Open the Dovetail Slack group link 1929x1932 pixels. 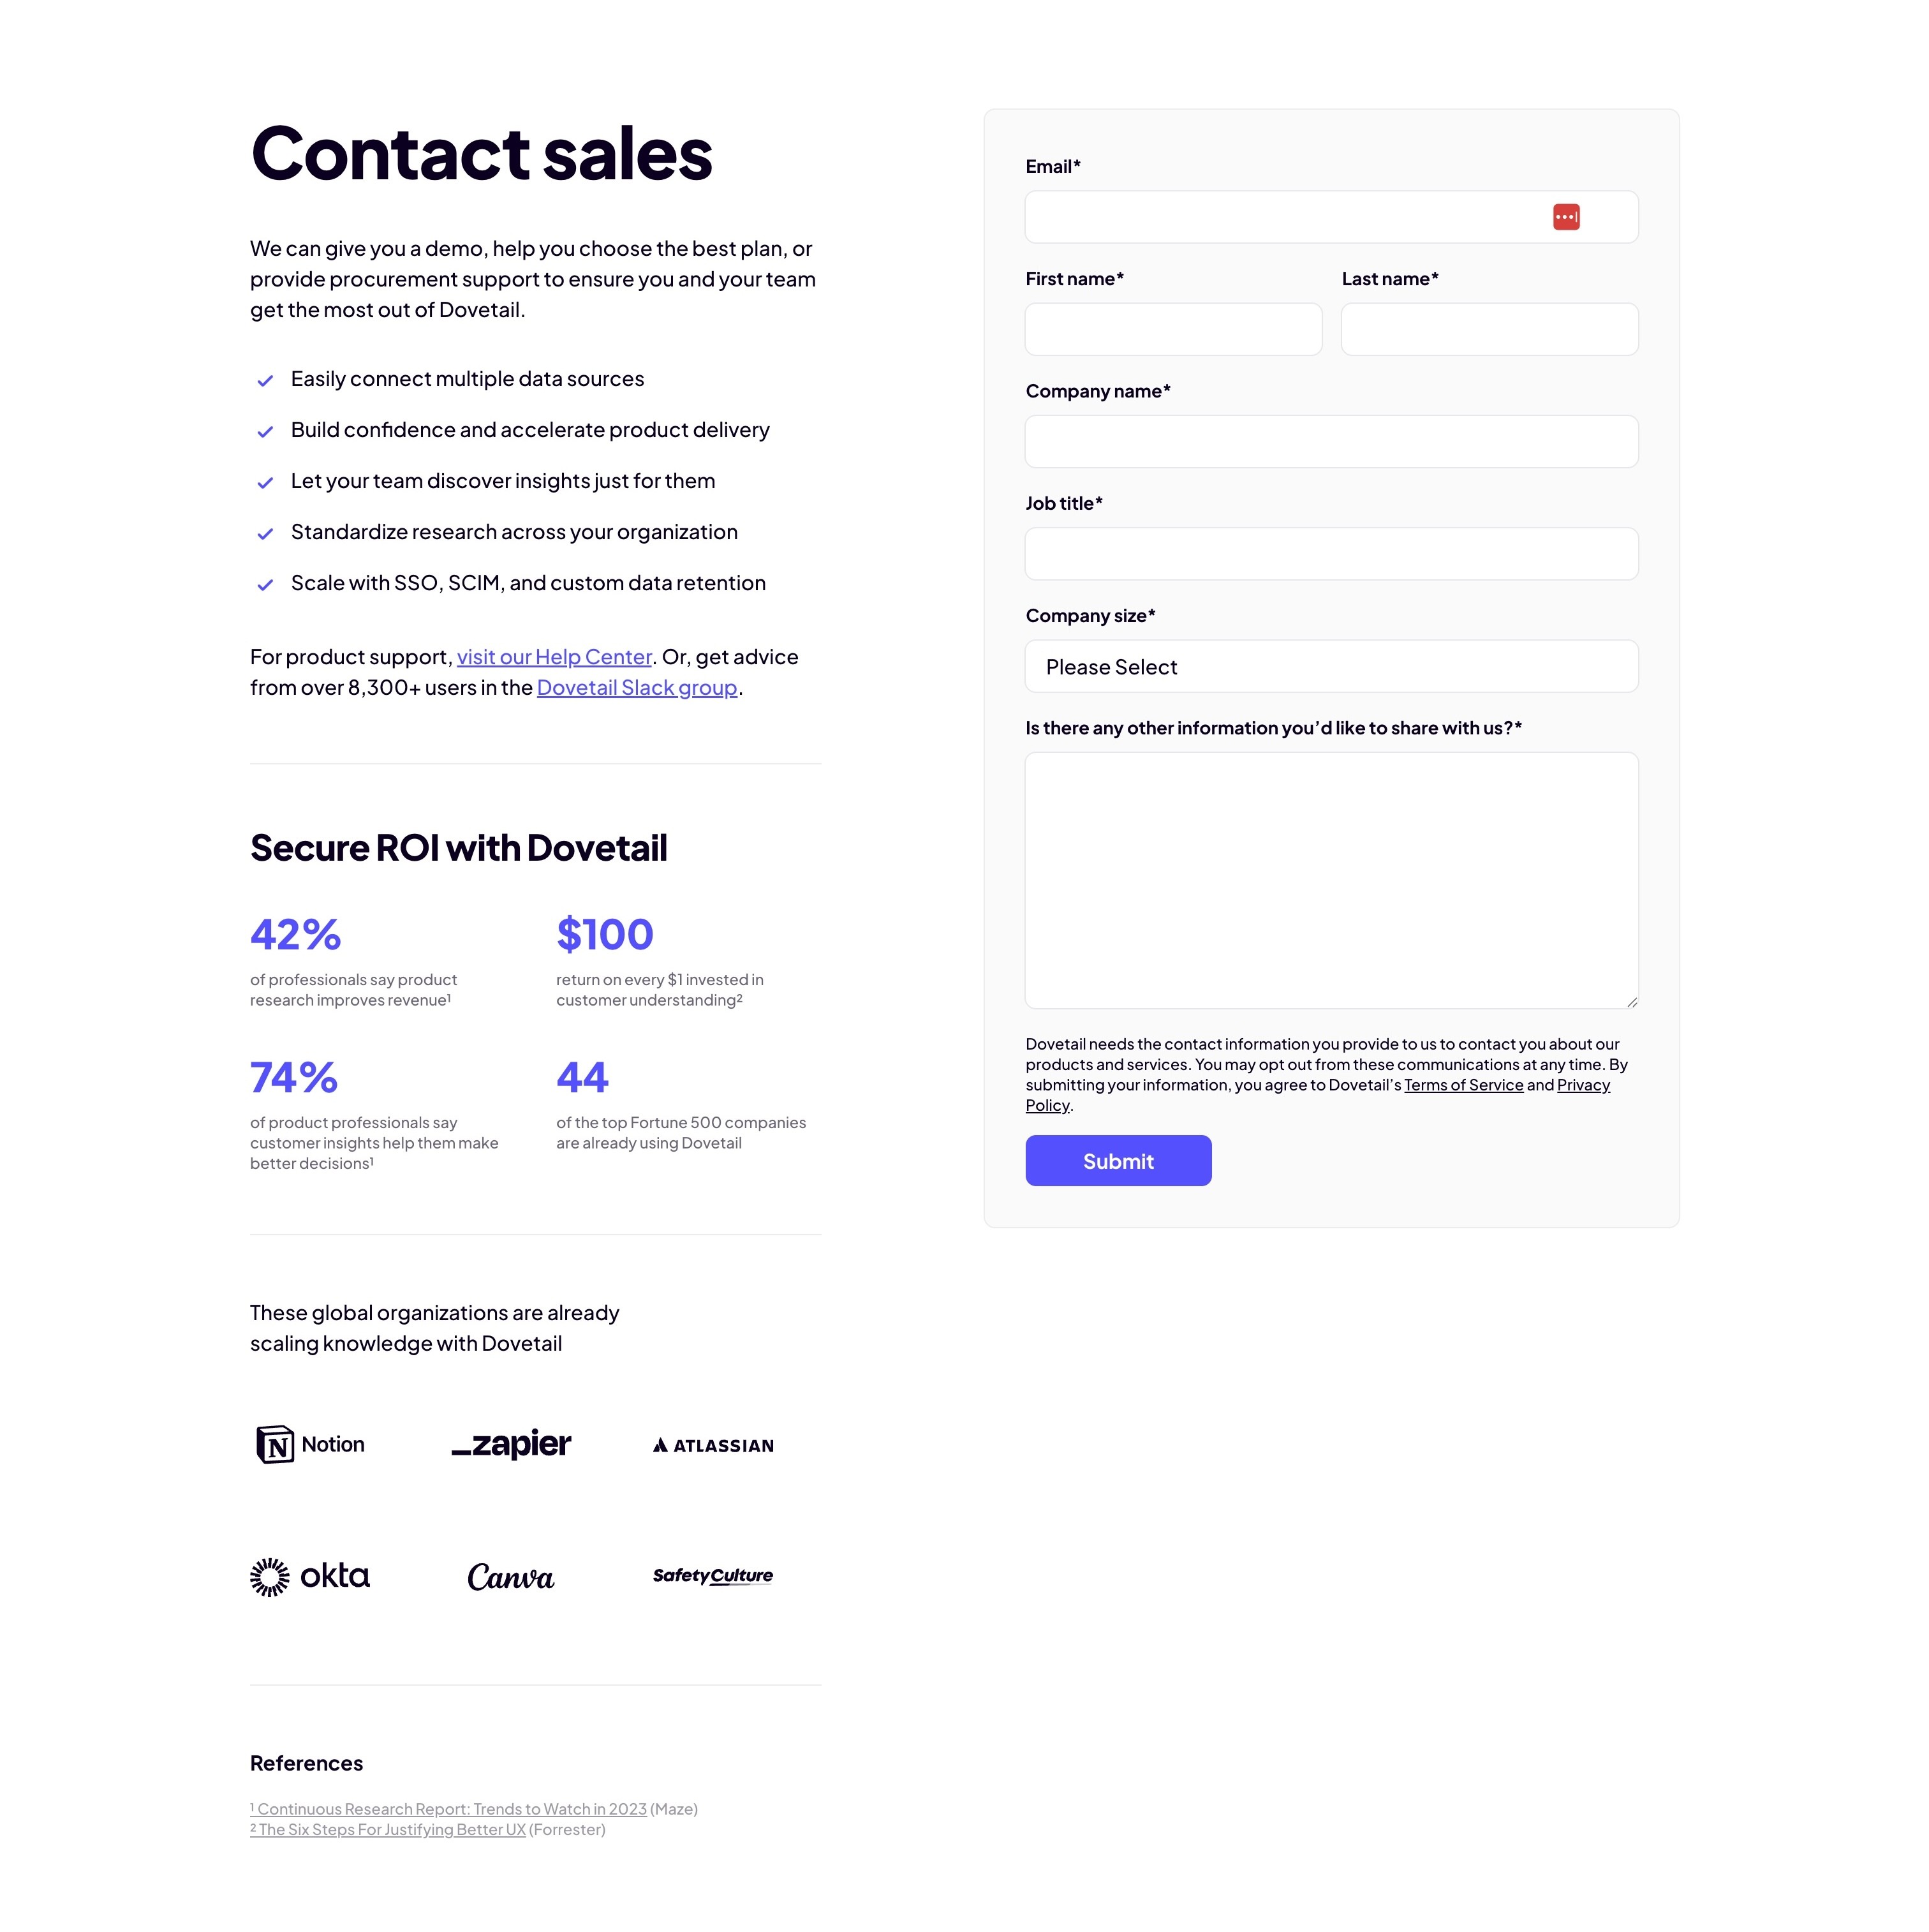(637, 688)
